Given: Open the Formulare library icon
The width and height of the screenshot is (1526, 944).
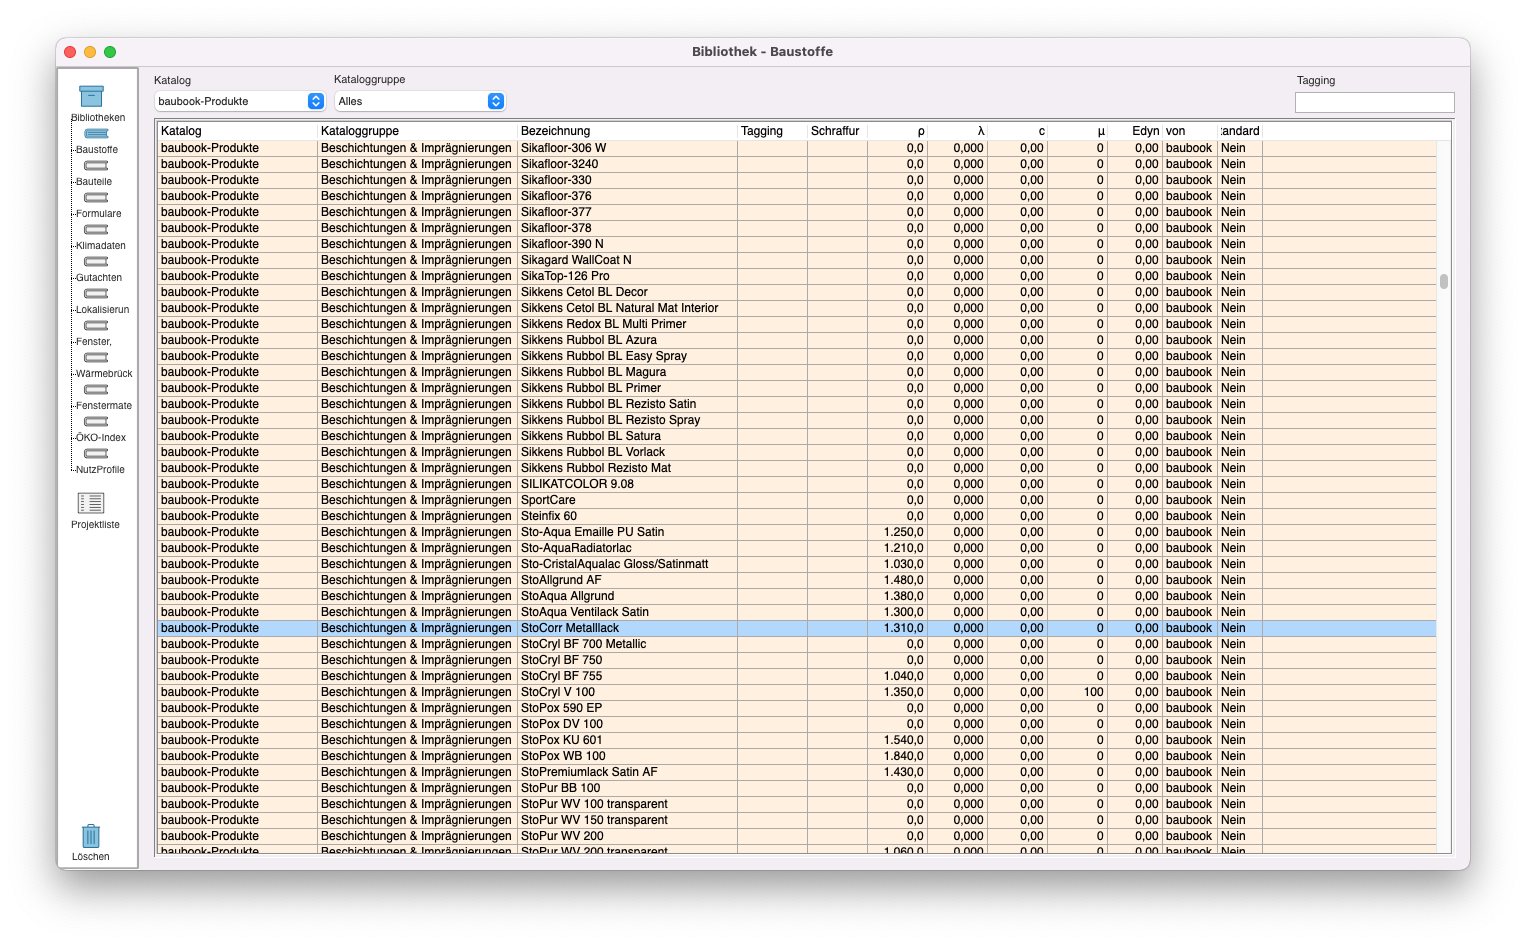Looking at the screenshot, I should click(x=96, y=198).
